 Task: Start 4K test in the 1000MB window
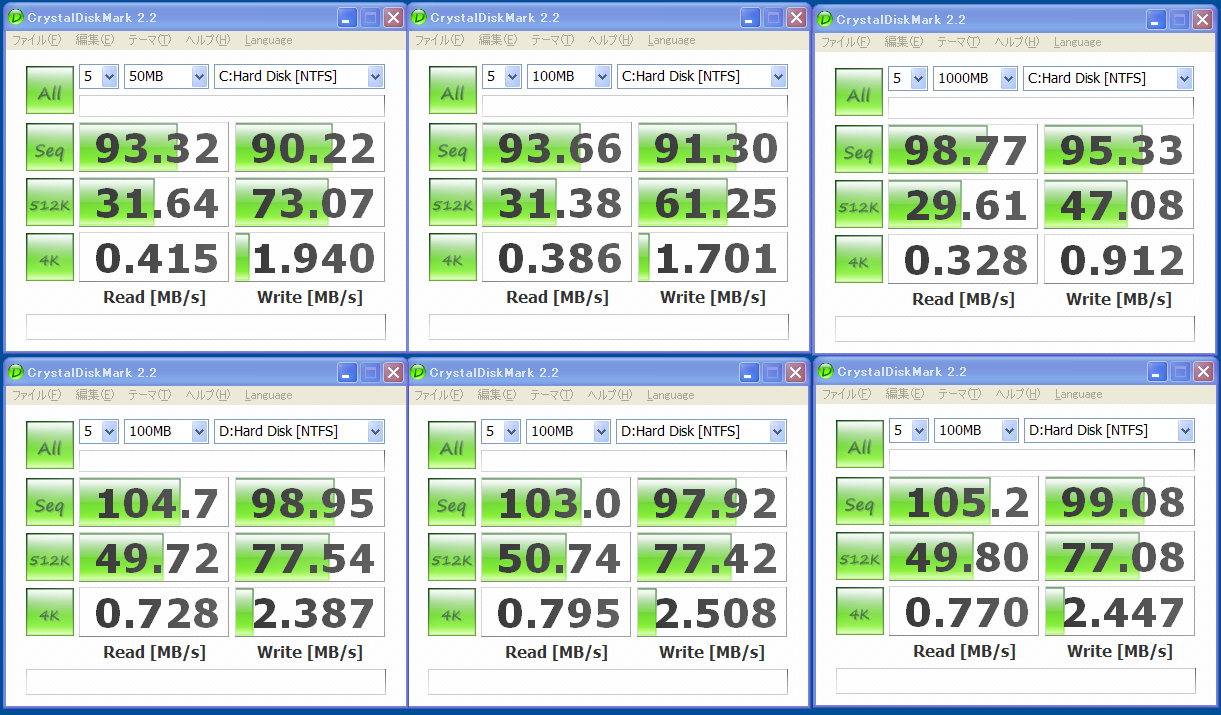coord(859,260)
